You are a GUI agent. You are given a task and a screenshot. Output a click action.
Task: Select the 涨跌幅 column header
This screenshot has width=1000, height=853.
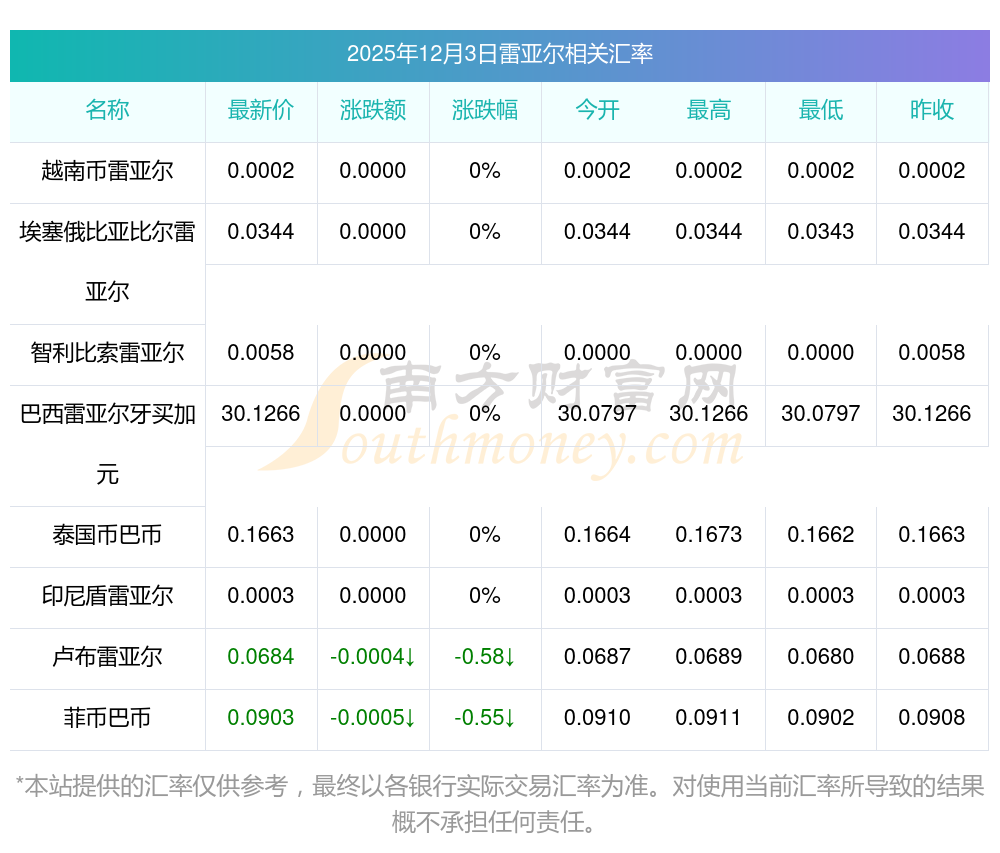(x=484, y=111)
